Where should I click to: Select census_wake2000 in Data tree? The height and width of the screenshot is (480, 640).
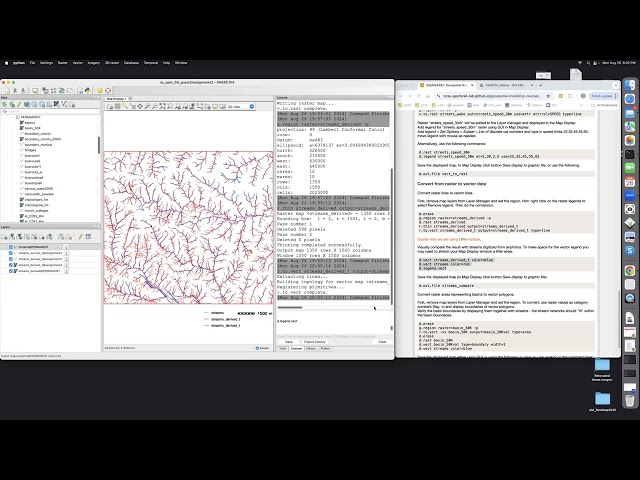(x=38, y=189)
